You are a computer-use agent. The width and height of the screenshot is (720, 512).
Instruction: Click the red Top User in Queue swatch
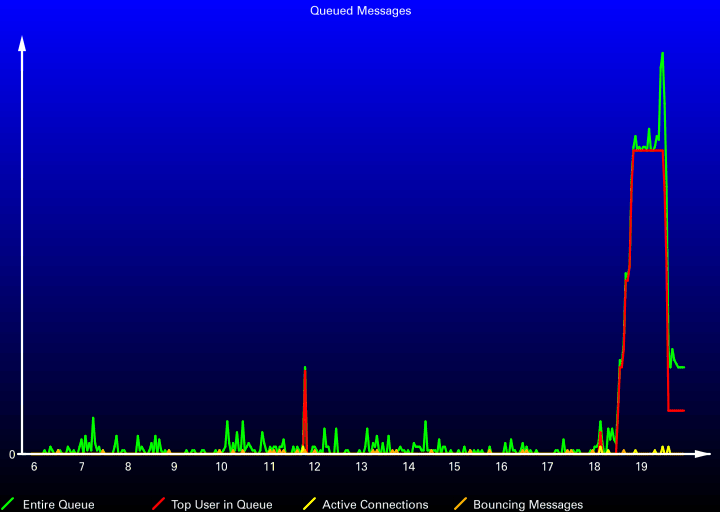point(158,504)
